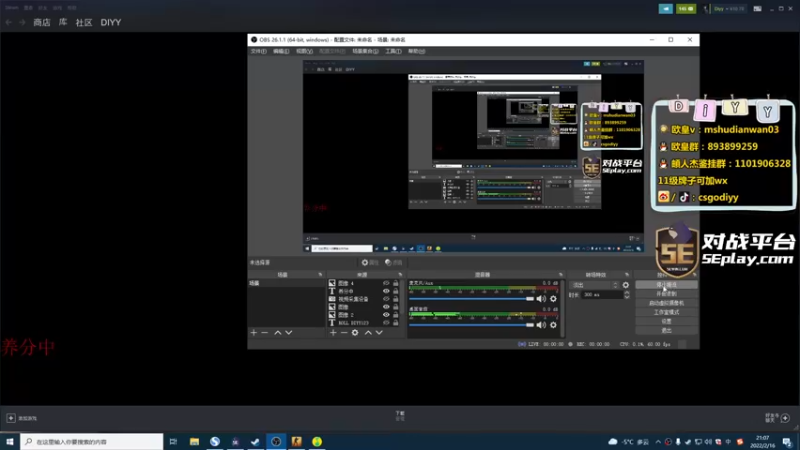The image size is (800, 450).
Task: Click the Windows taskbar search box
Action: [92, 441]
